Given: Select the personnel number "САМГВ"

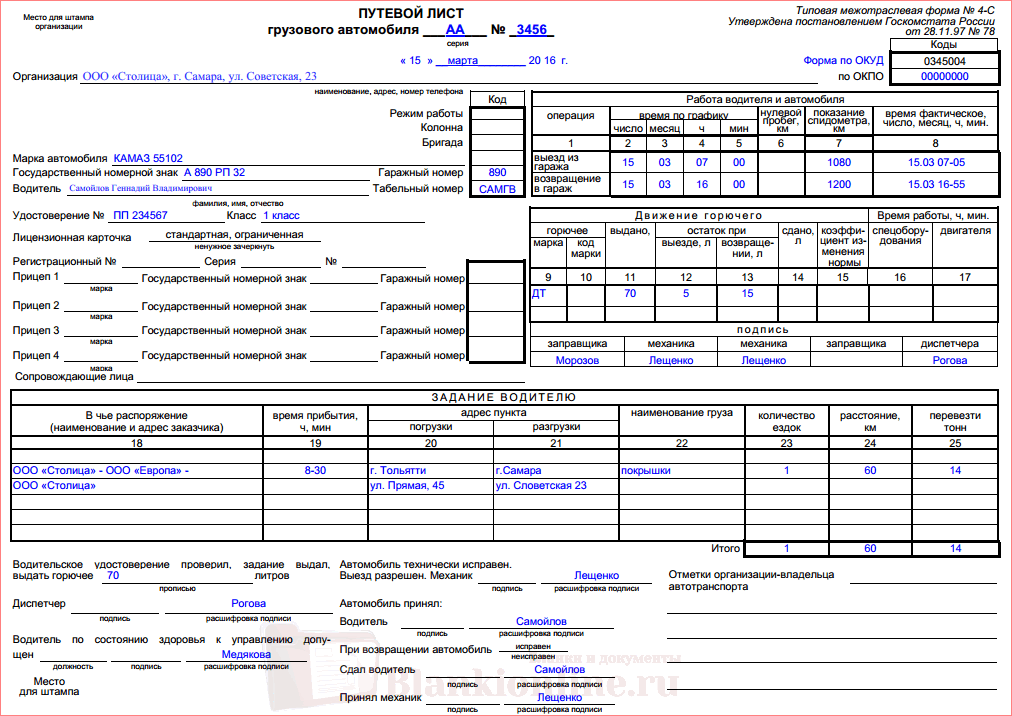Looking at the screenshot, I should click(498, 189).
